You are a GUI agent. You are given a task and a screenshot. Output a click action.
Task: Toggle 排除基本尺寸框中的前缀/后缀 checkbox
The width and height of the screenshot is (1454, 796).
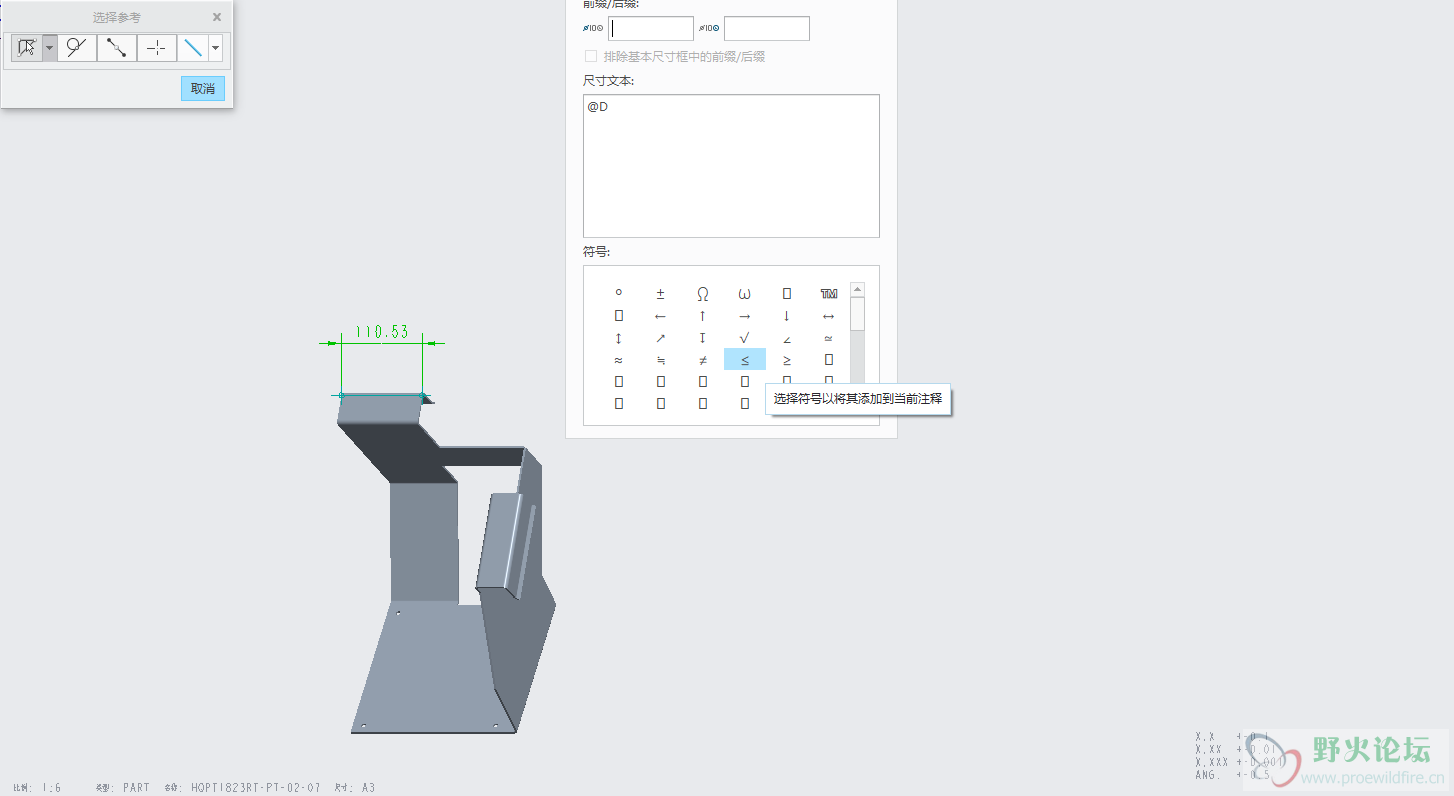tap(591, 57)
